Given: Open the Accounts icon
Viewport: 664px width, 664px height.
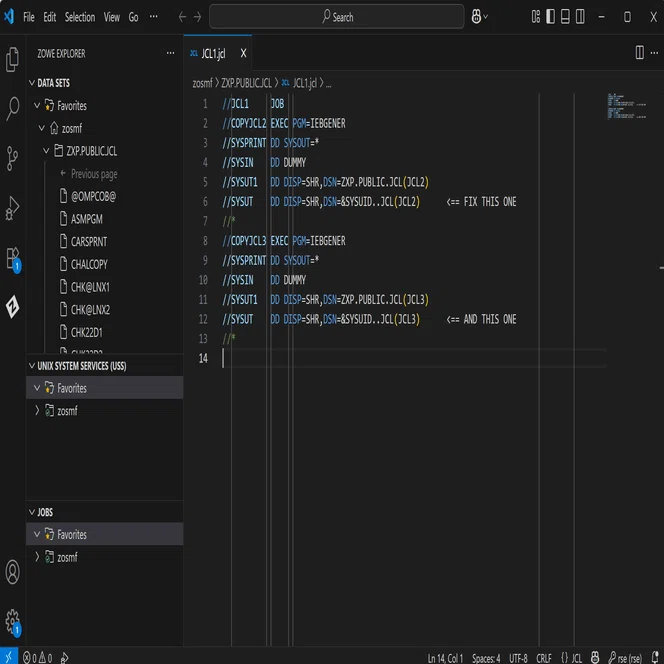Looking at the screenshot, I should click(x=12, y=572).
